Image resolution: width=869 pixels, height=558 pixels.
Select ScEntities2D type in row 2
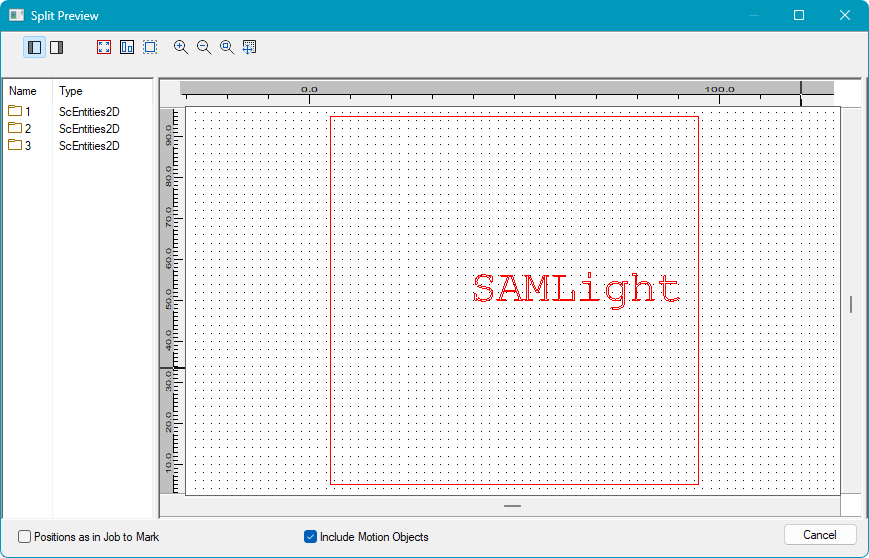[x=89, y=129]
